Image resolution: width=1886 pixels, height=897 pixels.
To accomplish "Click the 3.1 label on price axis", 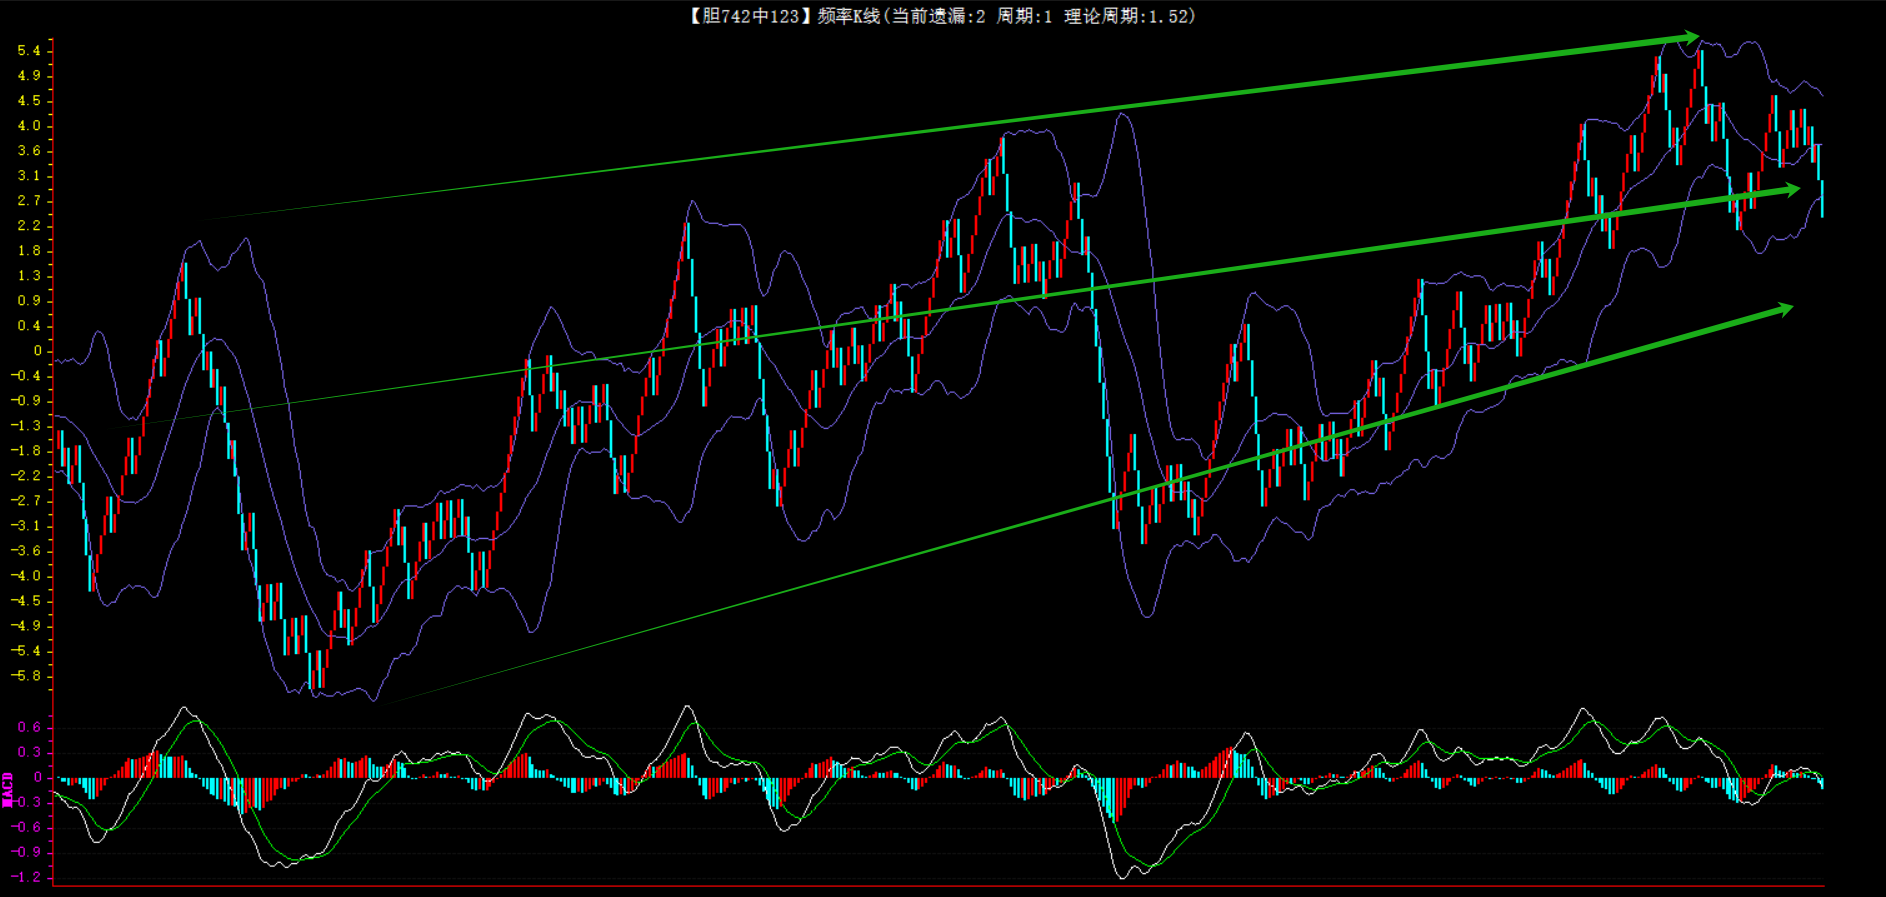I will click(29, 176).
